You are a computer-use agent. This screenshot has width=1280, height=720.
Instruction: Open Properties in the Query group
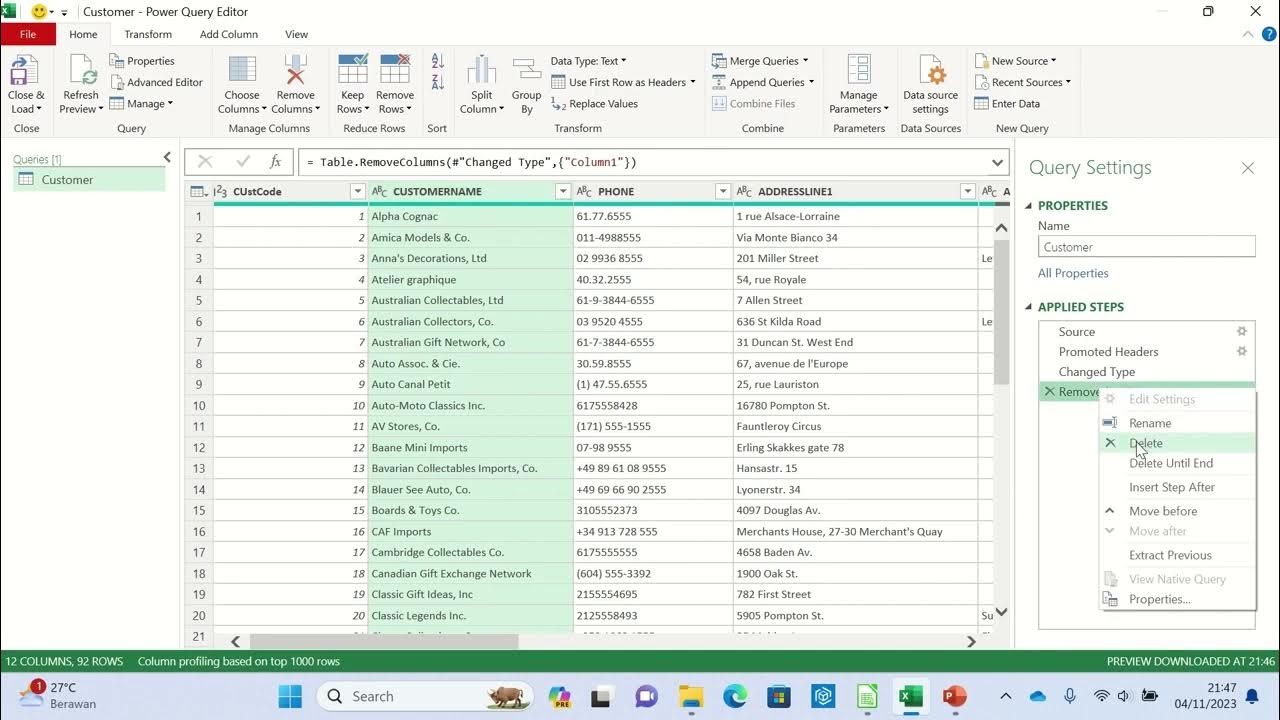point(141,61)
